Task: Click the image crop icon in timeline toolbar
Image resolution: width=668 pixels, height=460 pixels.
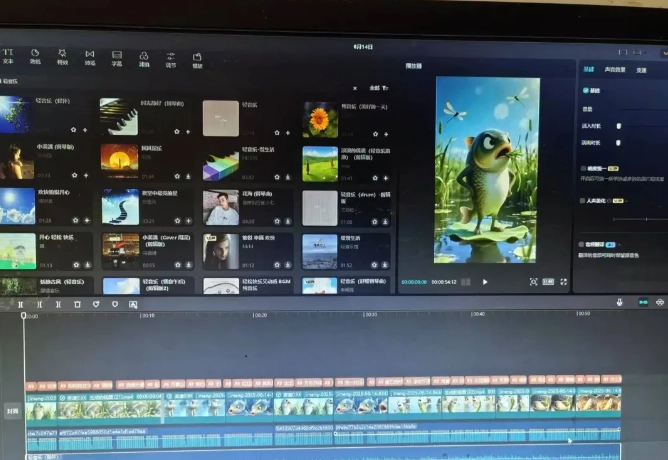Action: click(133, 304)
